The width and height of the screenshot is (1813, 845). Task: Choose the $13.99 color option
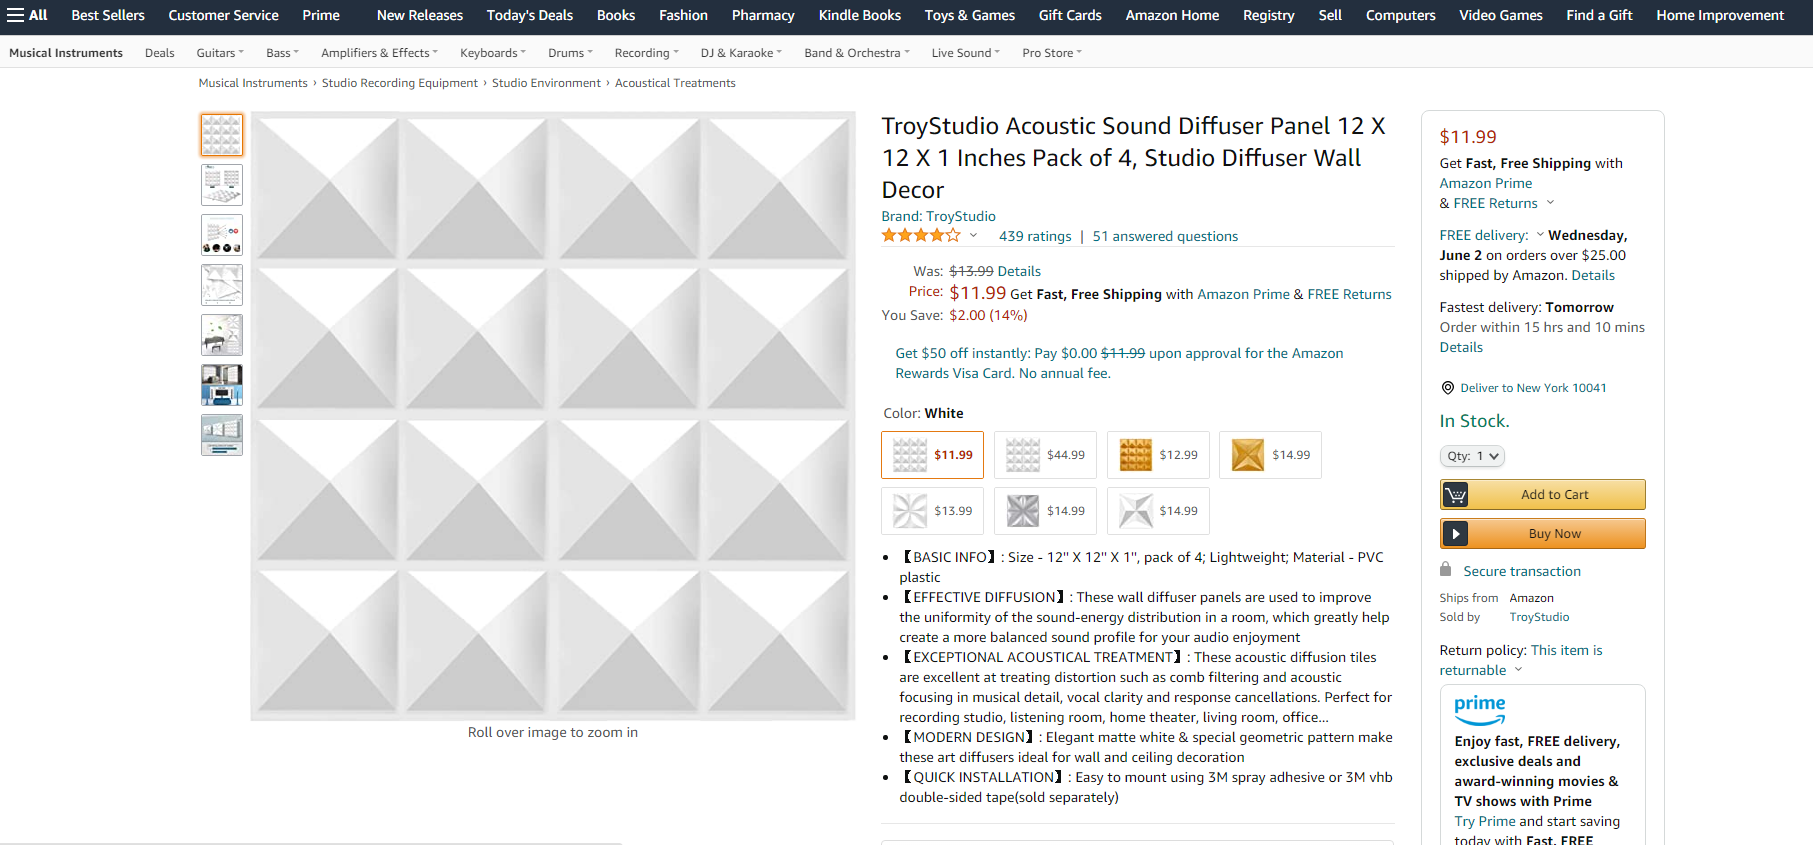pyautogui.click(x=932, y=511)
